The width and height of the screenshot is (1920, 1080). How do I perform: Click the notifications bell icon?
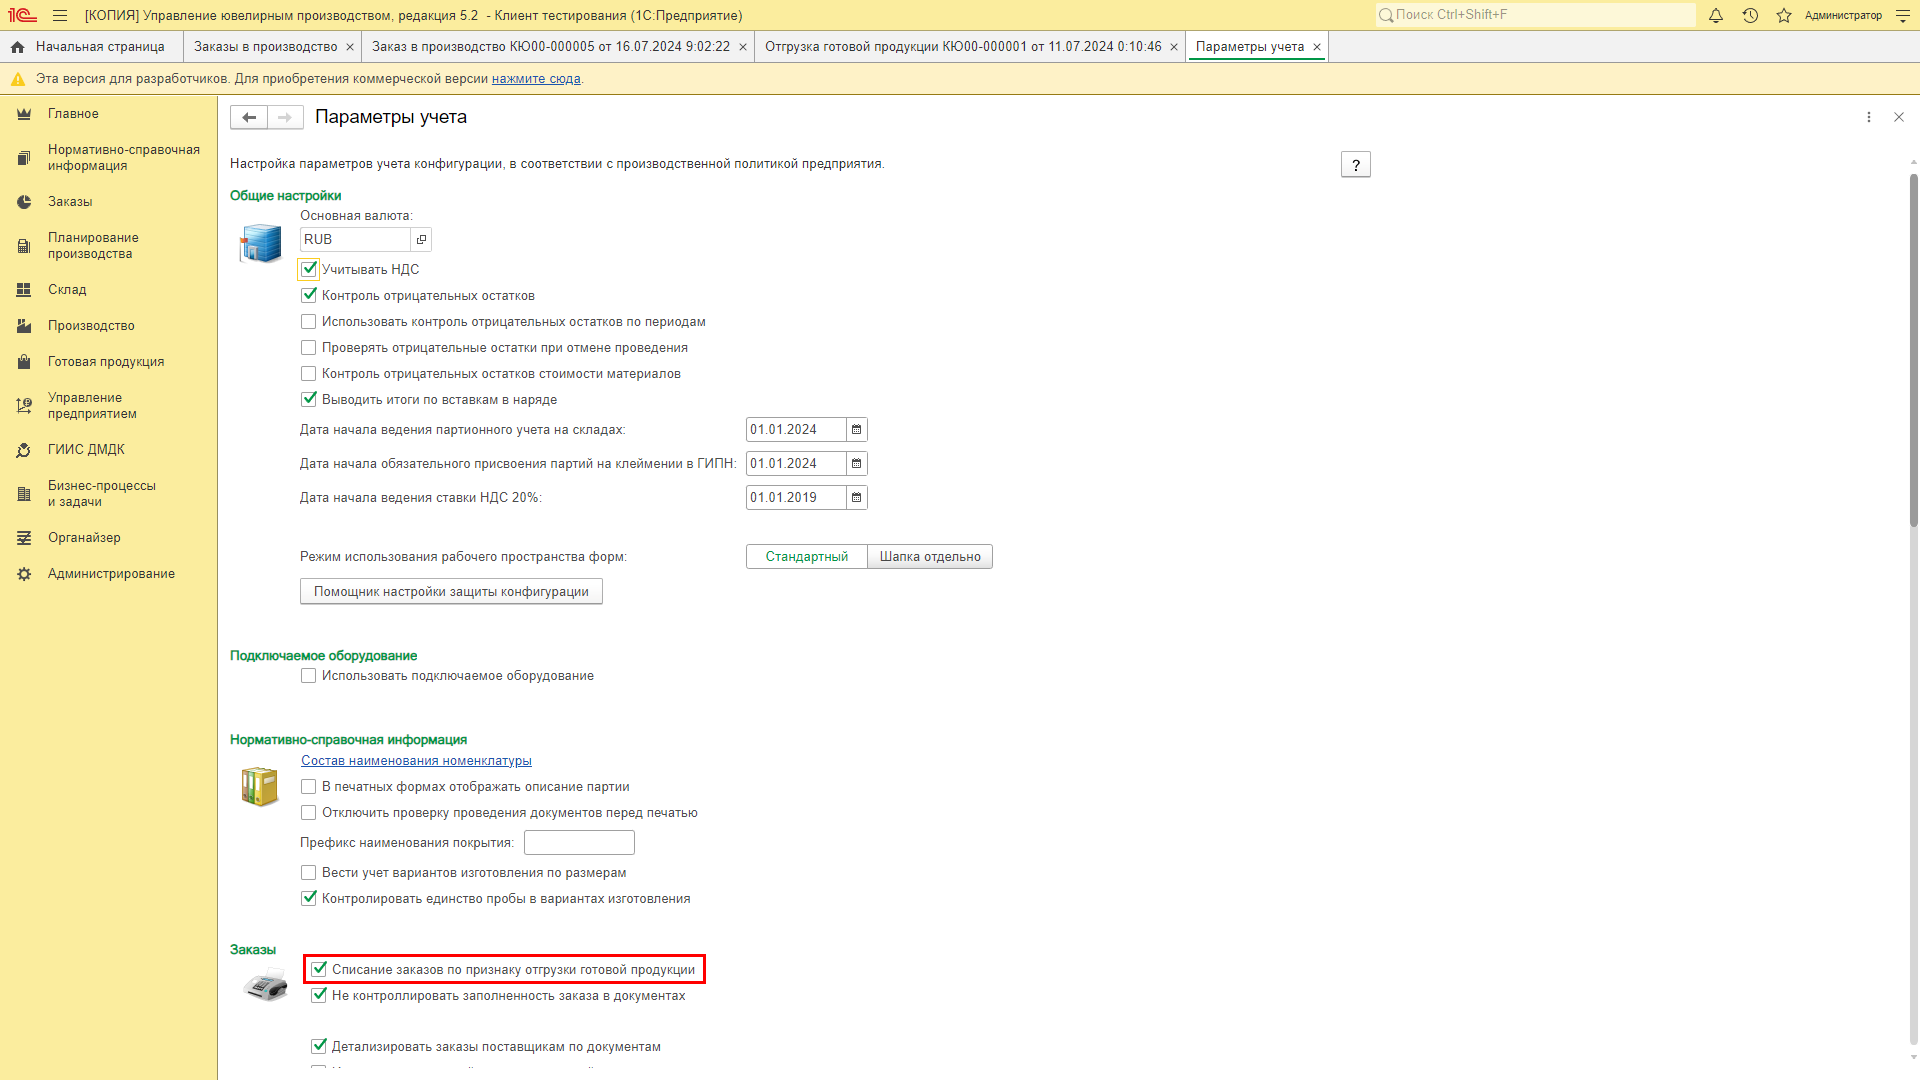tap(1716, 15)
